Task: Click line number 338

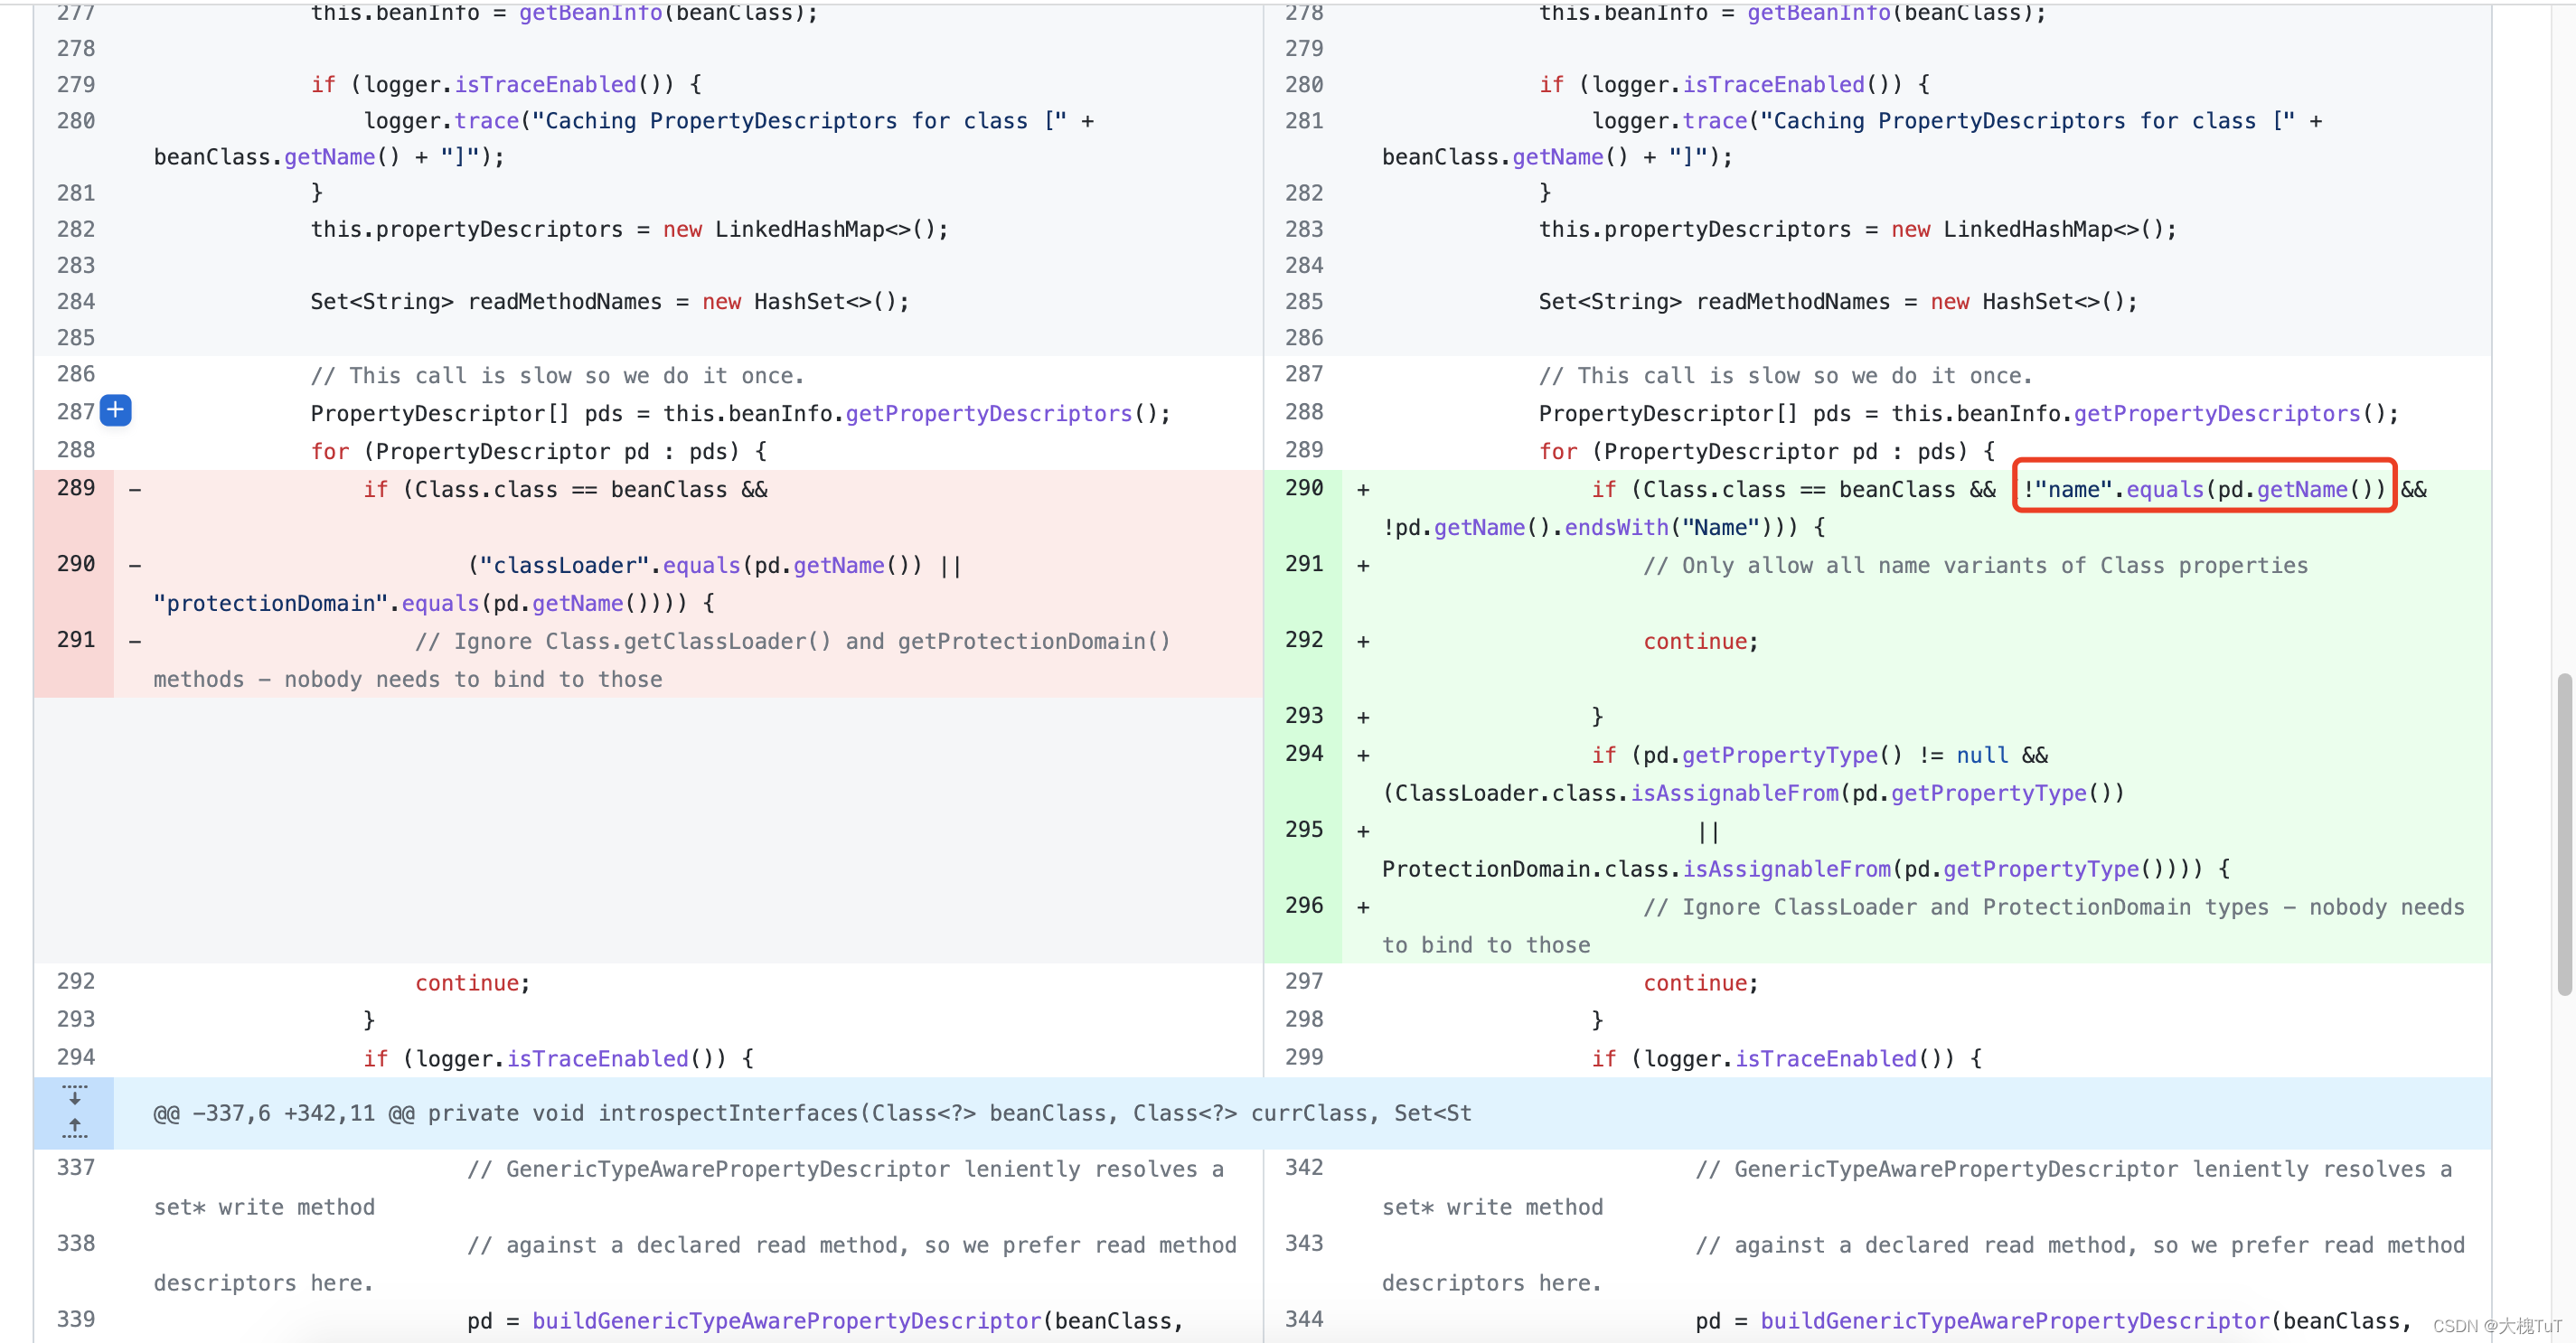Action: point(76,1243)
